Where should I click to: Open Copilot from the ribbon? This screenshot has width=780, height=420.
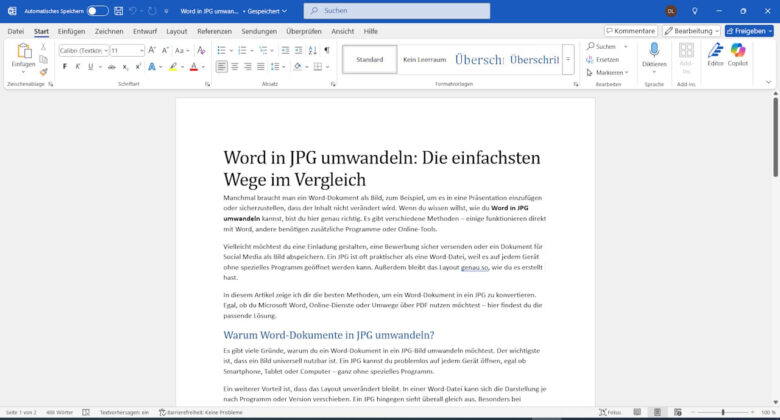738,55
